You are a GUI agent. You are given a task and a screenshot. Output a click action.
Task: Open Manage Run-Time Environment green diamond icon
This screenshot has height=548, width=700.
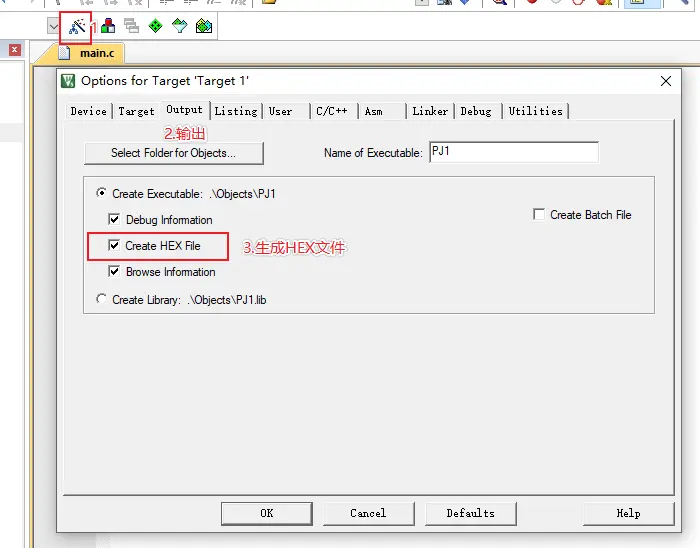pos(155,26)
